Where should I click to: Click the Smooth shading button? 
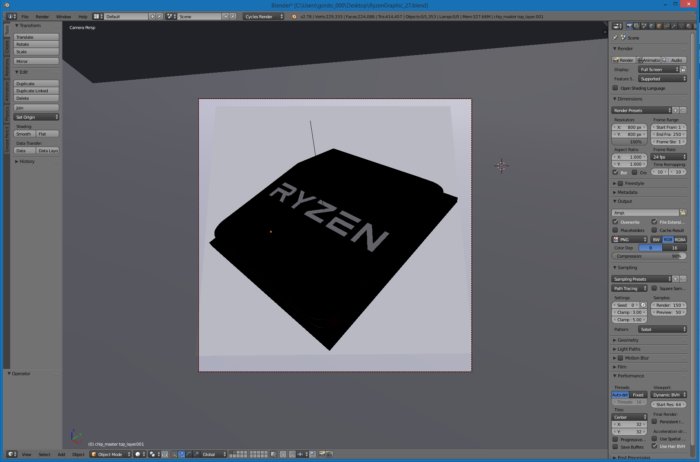tap(23, 133)
